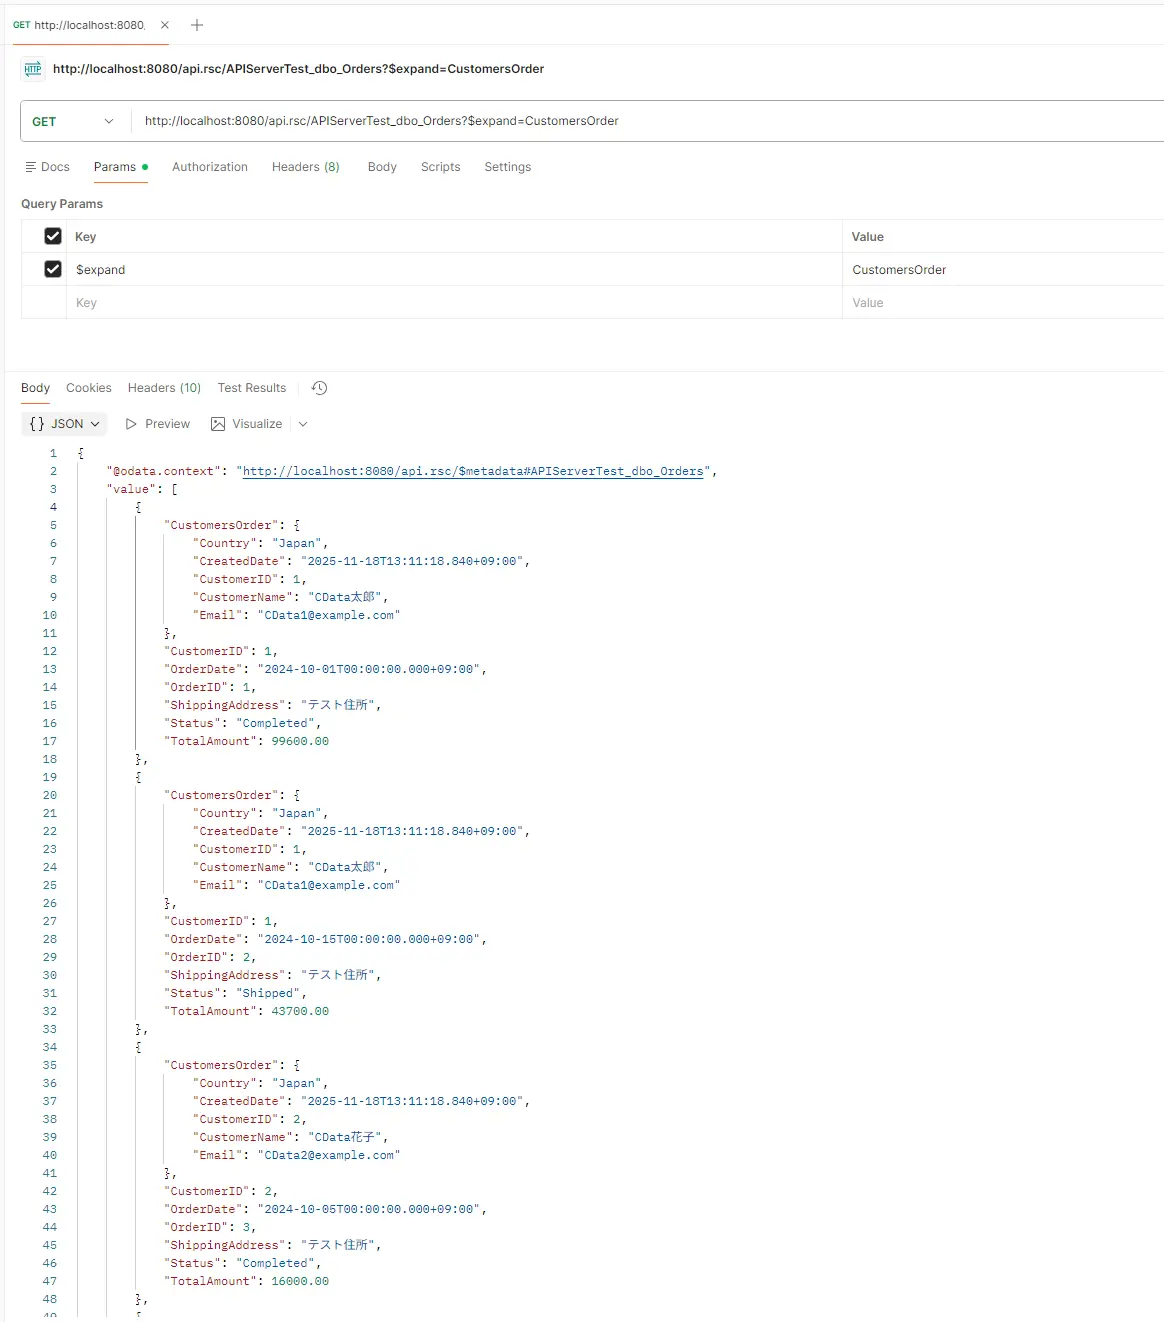Expand the Visualize options chevron

(303, 424)
